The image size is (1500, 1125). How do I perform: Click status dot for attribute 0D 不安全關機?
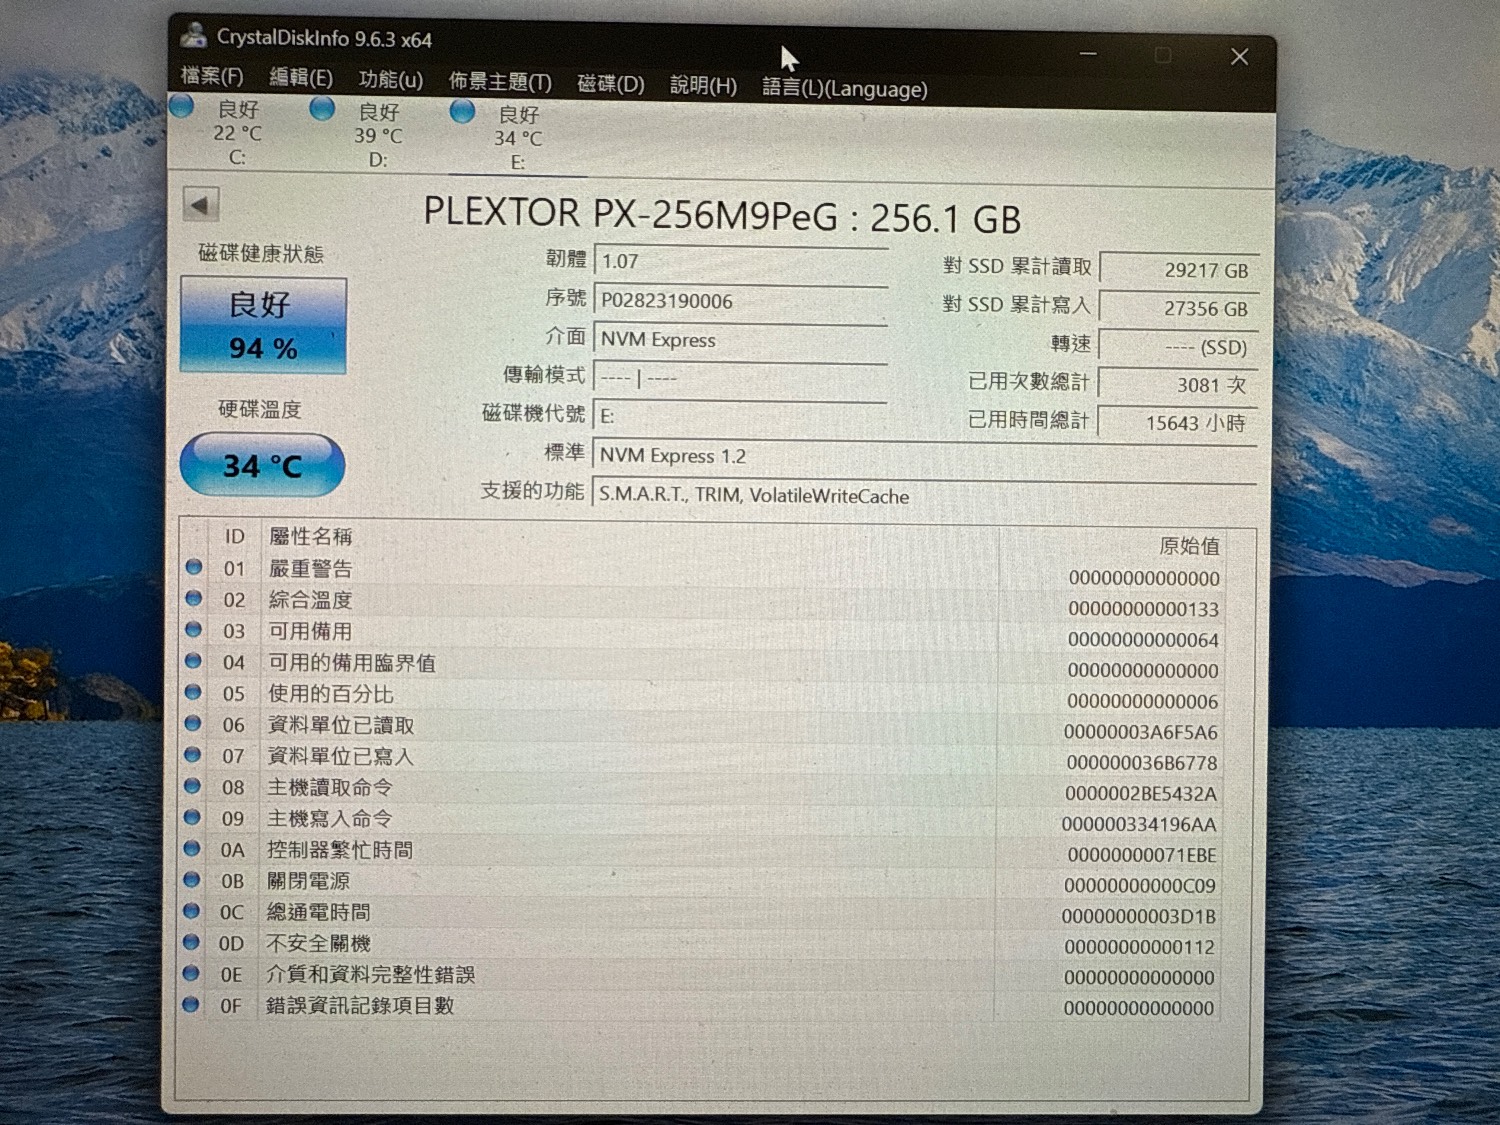[192, 942]
